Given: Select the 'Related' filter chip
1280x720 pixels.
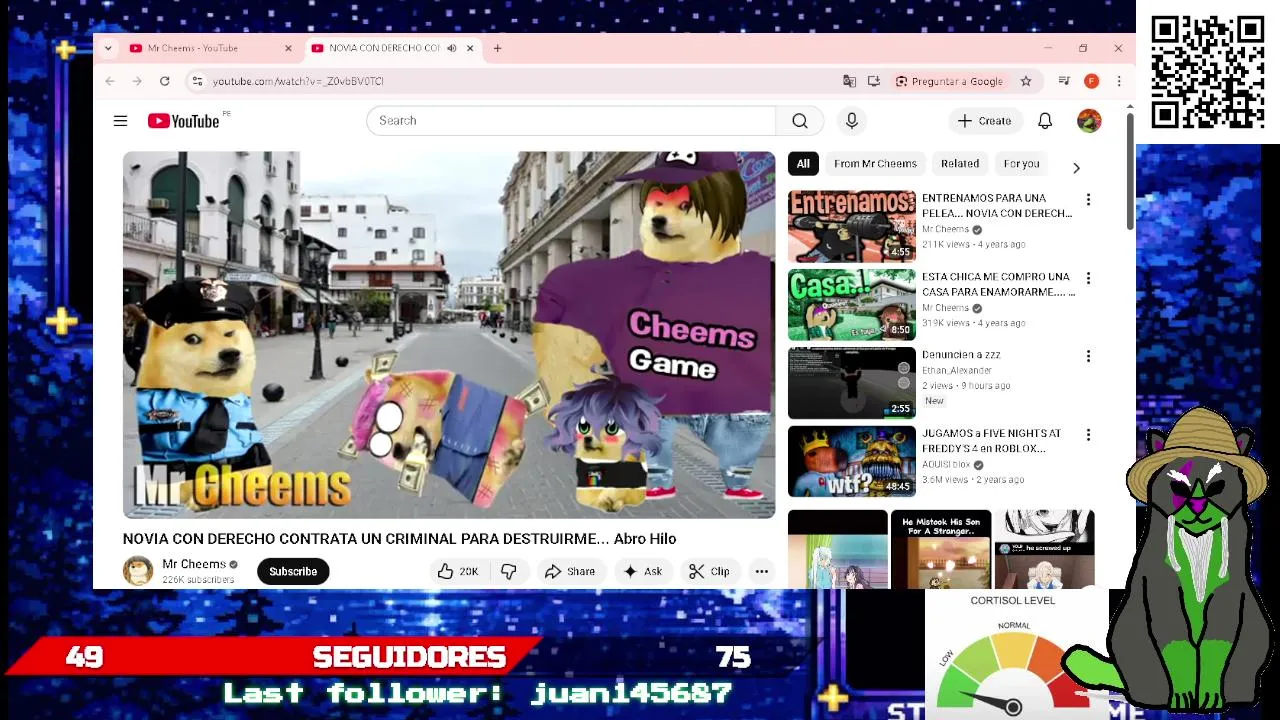Looking at the screenshot, I should pyautogui.click(x=960, y=164).
